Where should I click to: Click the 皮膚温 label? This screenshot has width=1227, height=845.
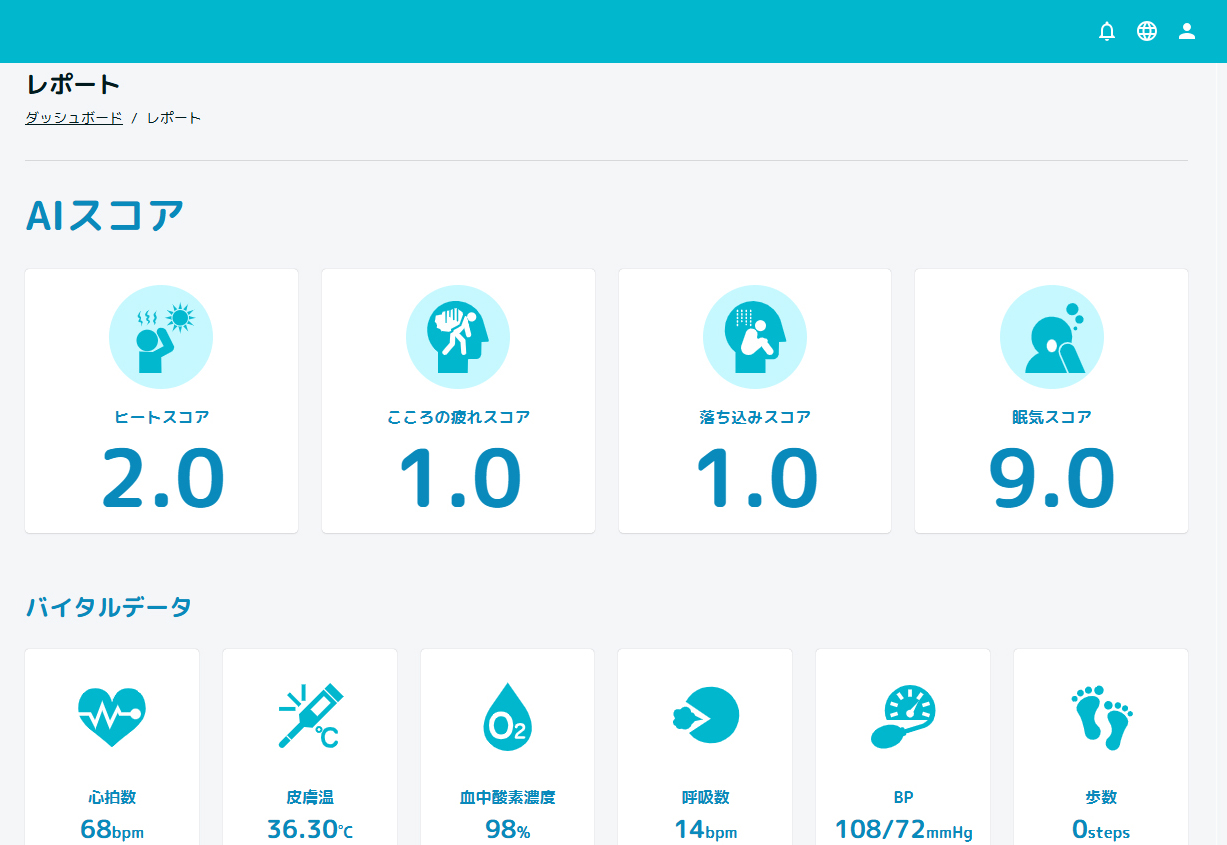pyautogui.click(x=310, y=797)
